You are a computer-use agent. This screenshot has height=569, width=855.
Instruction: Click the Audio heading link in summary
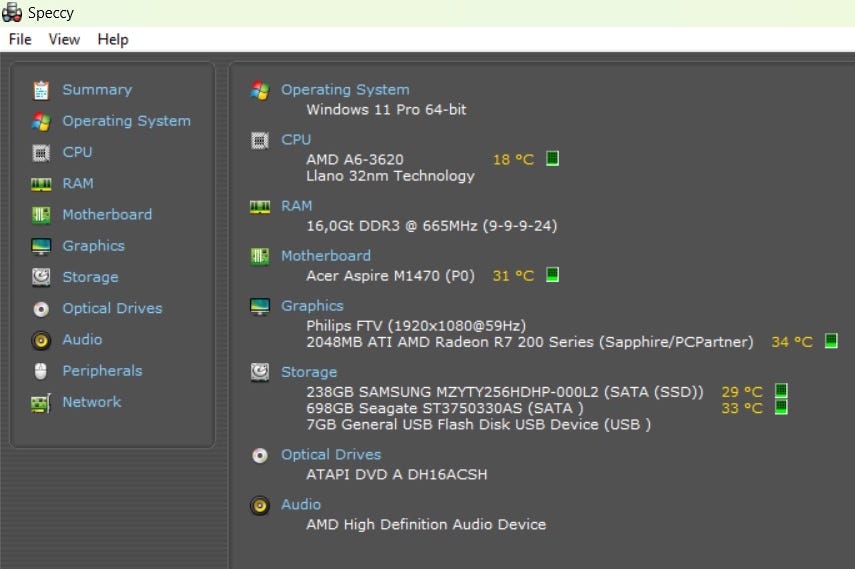coord(301,505)
